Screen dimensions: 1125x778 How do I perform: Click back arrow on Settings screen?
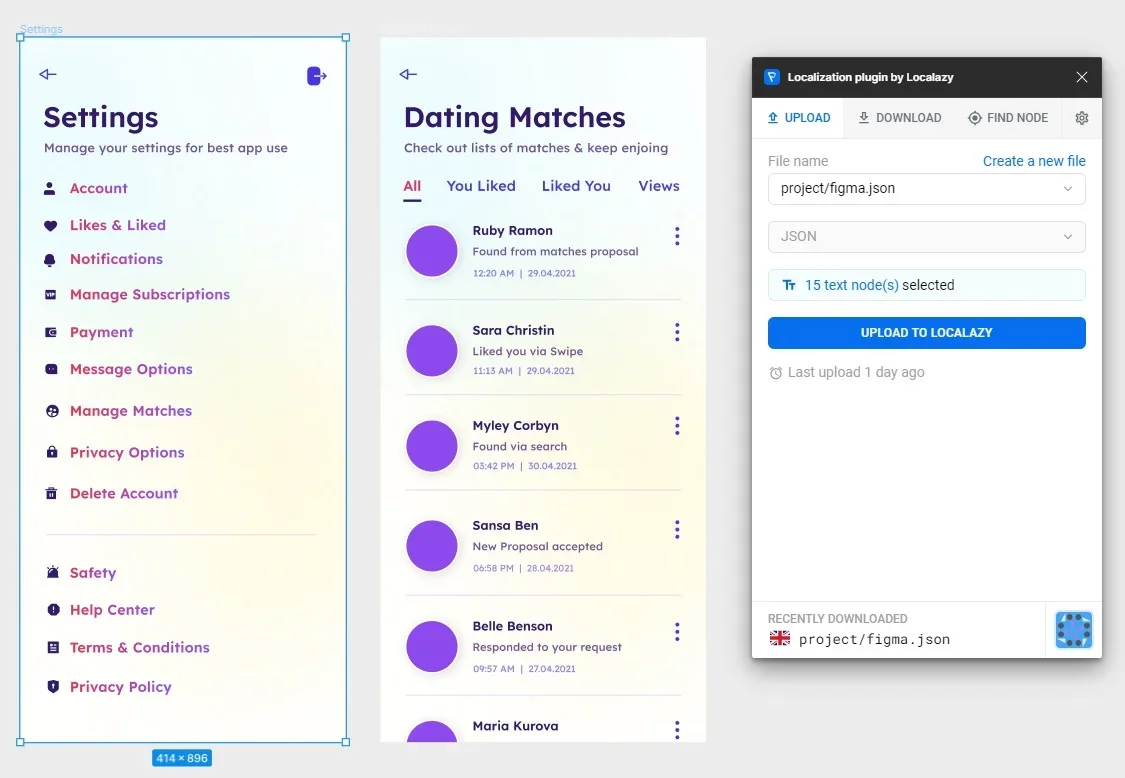[x=48, y=74]
